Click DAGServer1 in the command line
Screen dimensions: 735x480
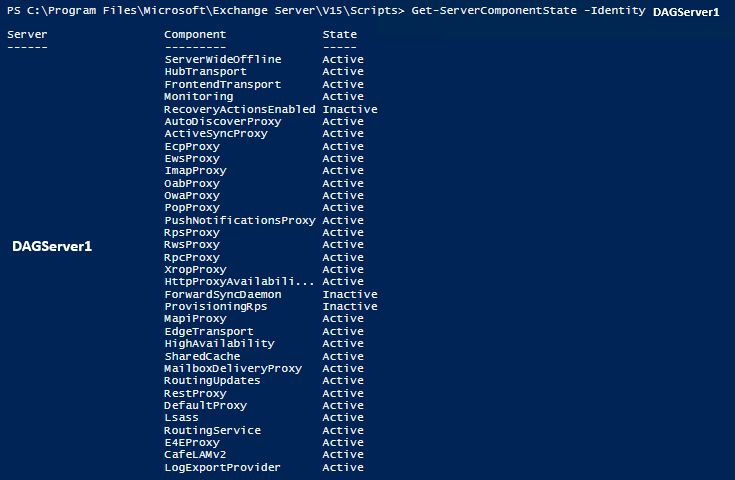(685, 12)
